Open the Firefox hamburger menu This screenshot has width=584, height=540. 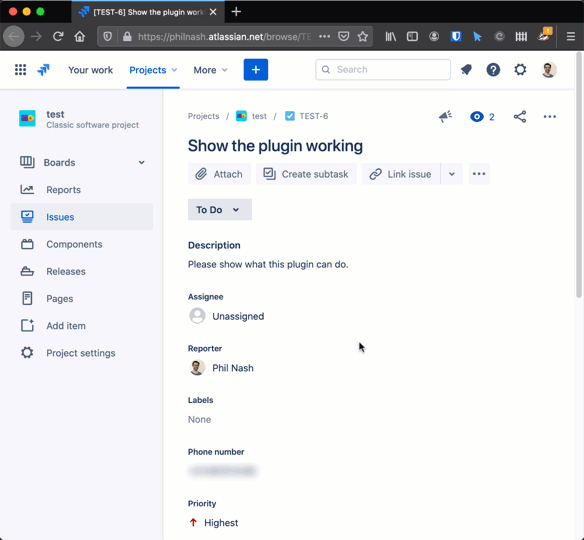pos(571,36)
